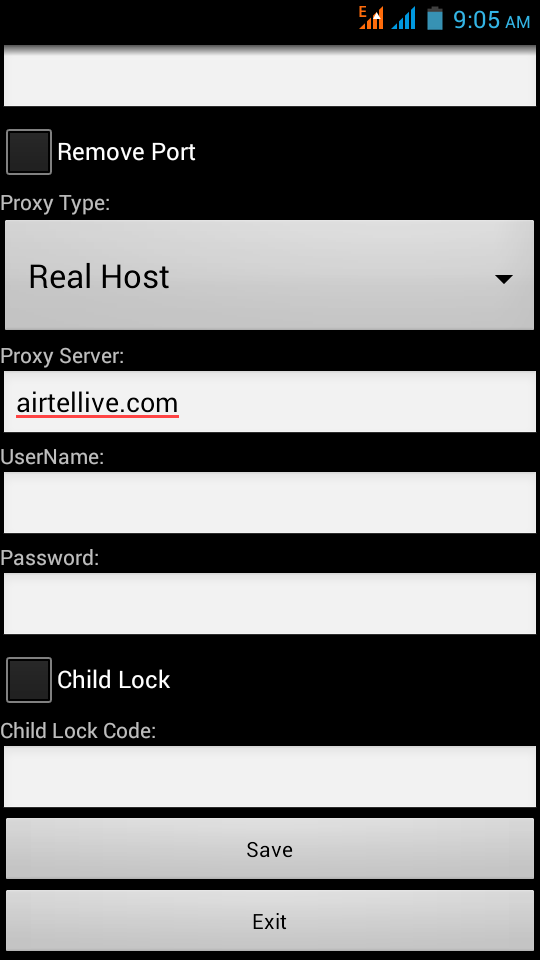Image resolution: width=540 pixels, height=960 pixels.
Task: Tap the Remove Port label text
Action: [126, 152]
